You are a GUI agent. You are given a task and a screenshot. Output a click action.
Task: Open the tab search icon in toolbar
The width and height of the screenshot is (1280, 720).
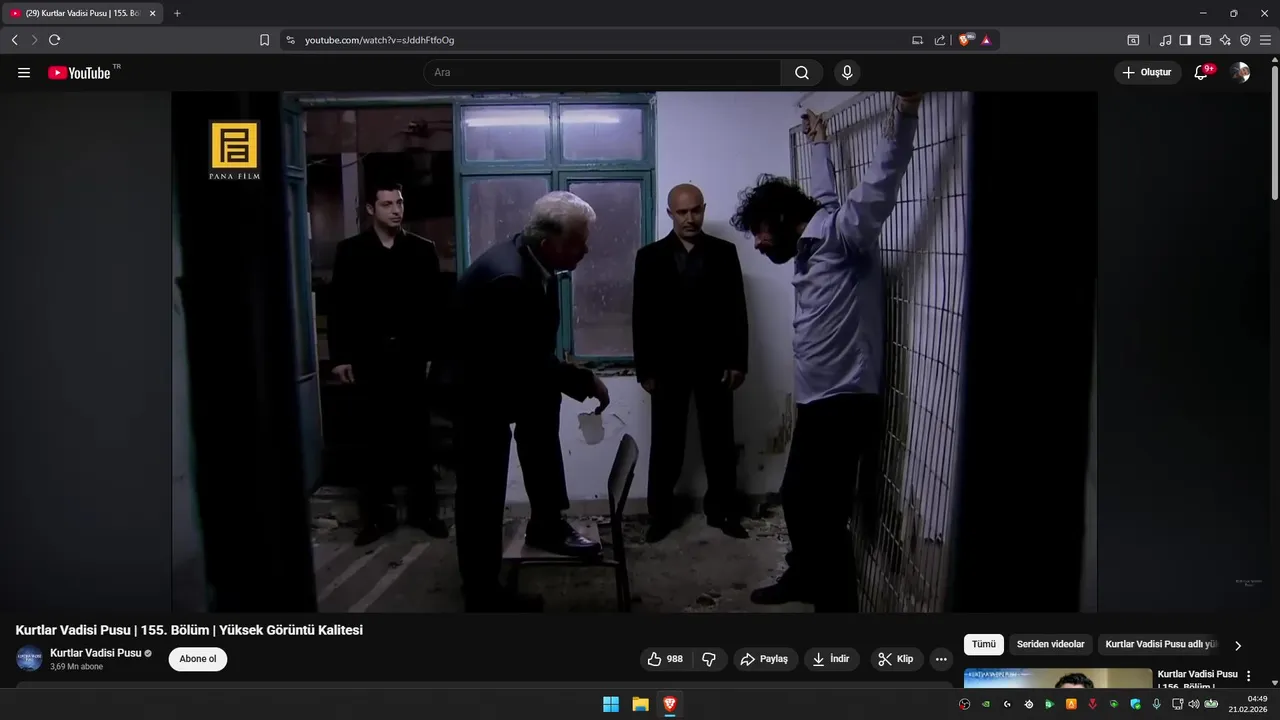point(1133,40)
